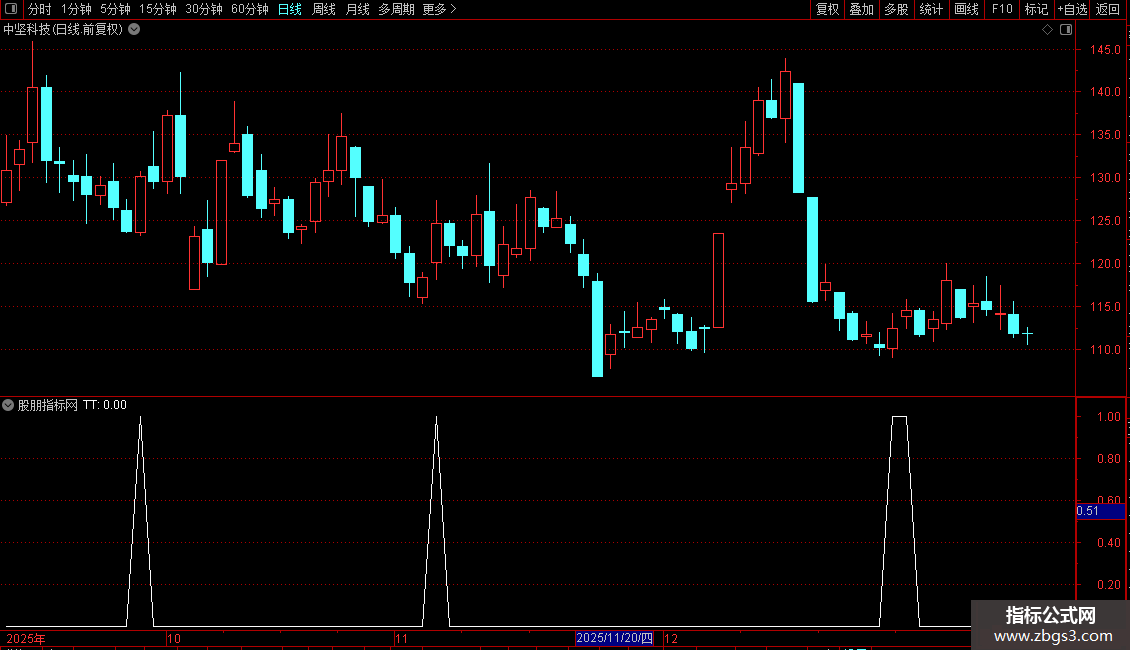
Task: Open the 统计 statistics tool
Action: [x=930, y=9]
